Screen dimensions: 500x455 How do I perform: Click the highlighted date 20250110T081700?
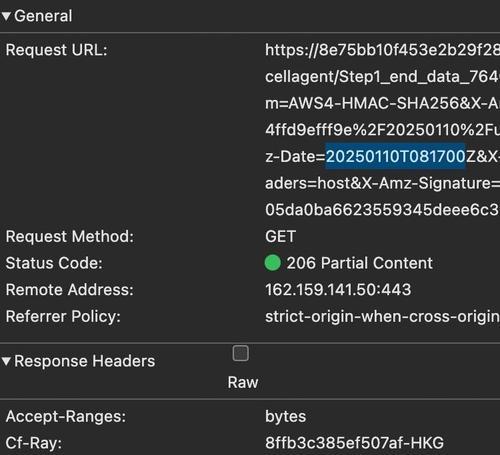(x=395, y=156)
